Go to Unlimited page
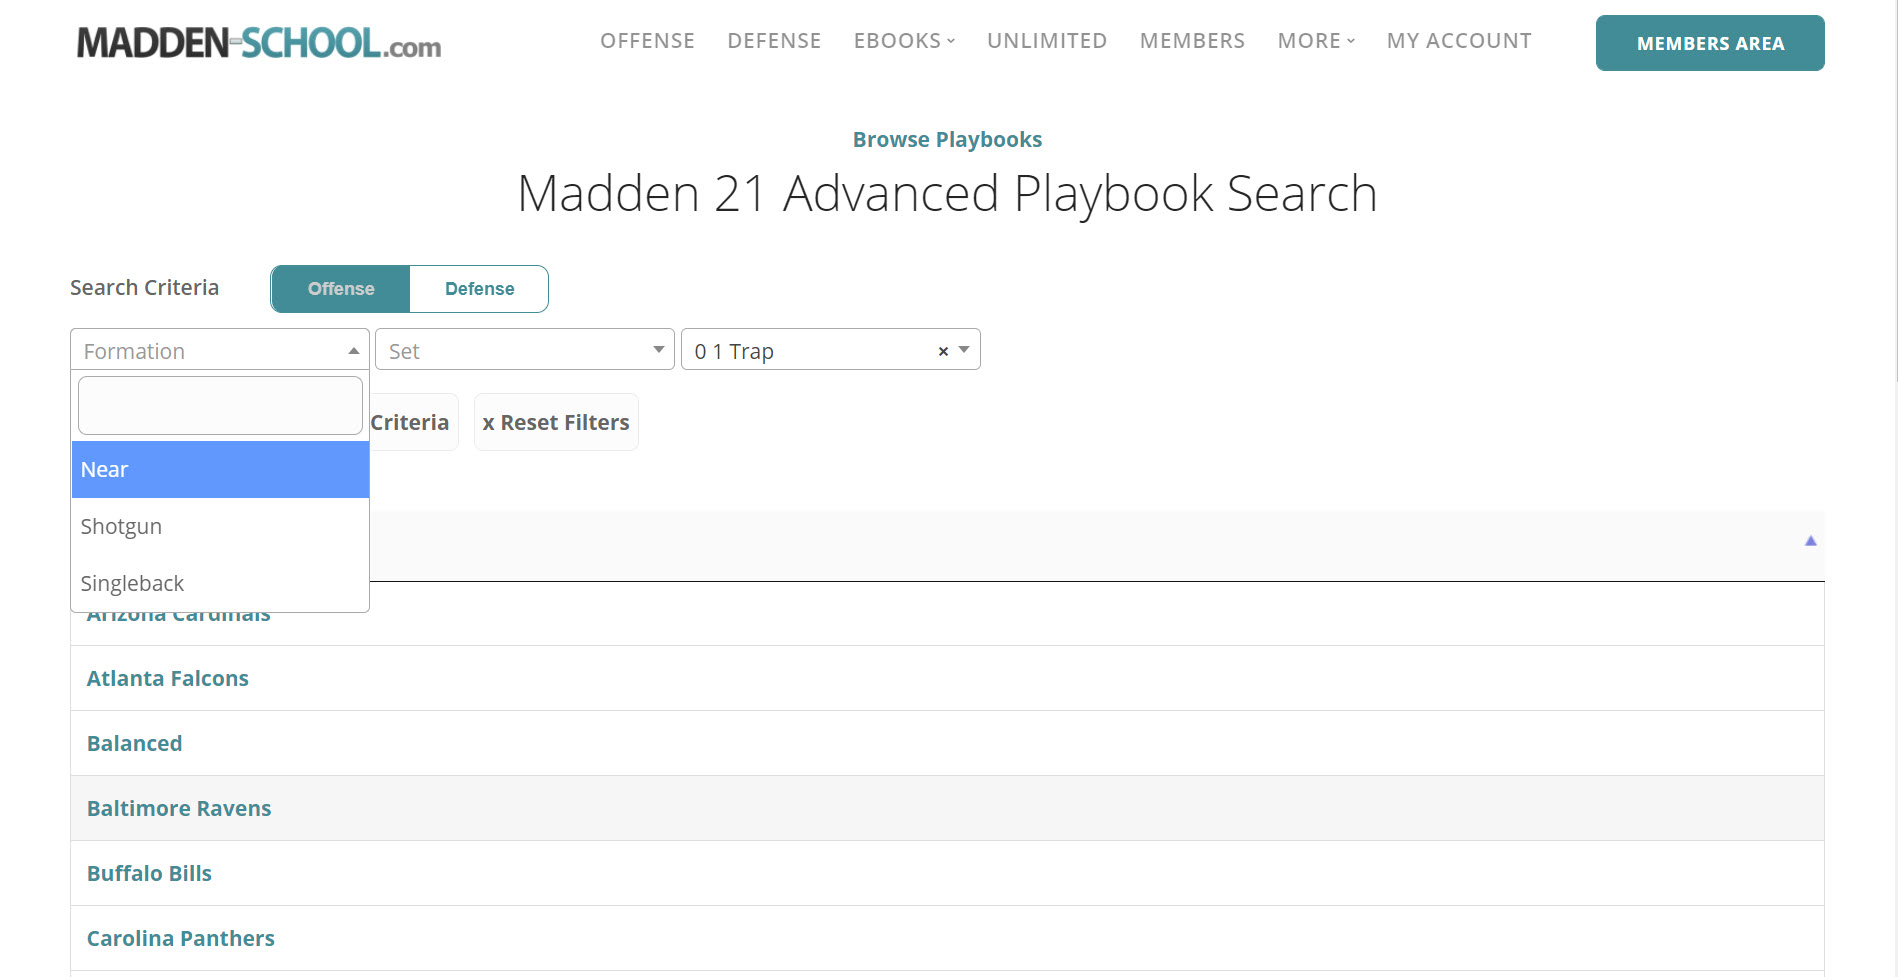The height and width of the screenshot is (977, 1898). (x=1047, y=41)
